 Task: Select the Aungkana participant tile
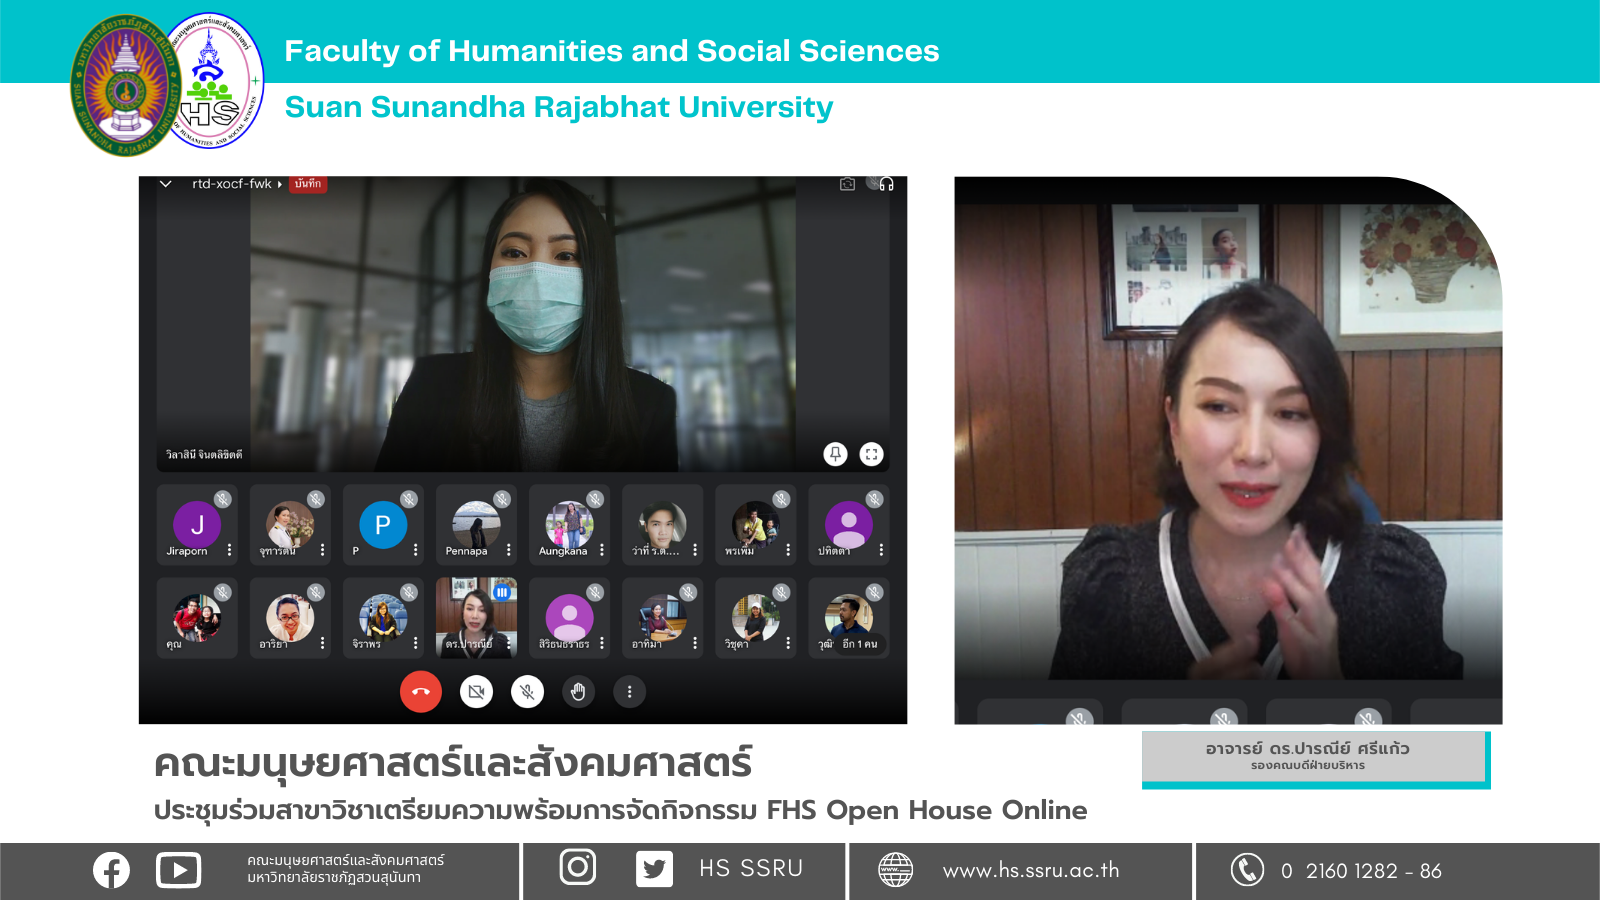pyautogui.click(x=568, y=525)
